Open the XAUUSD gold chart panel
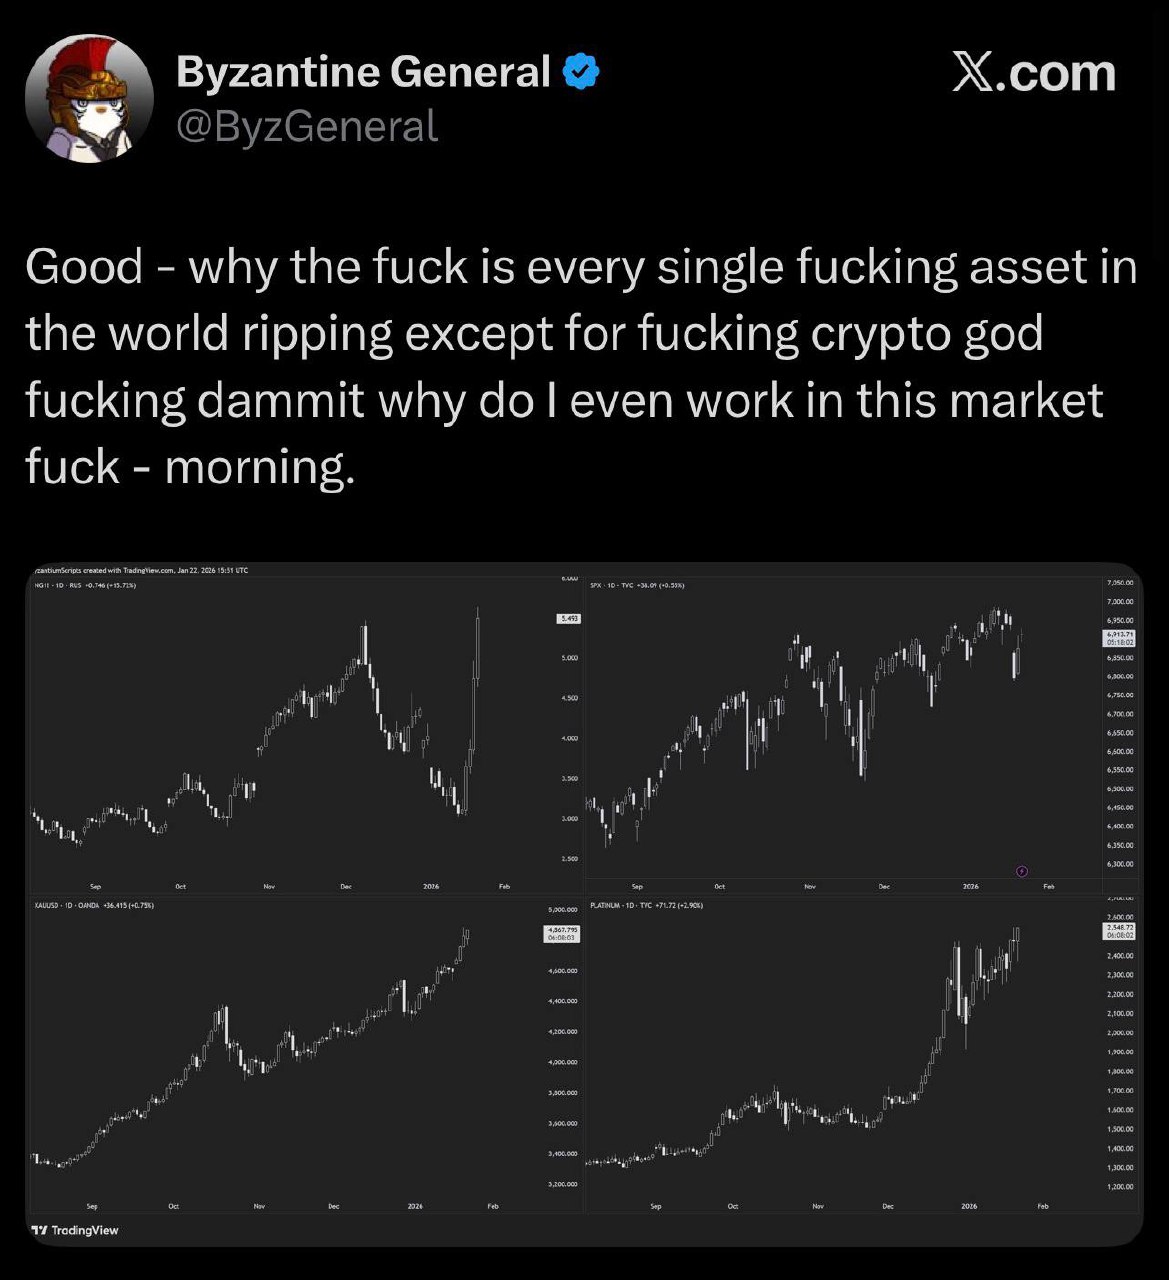This screenshot has height=1280, width=1169. 290,1050
